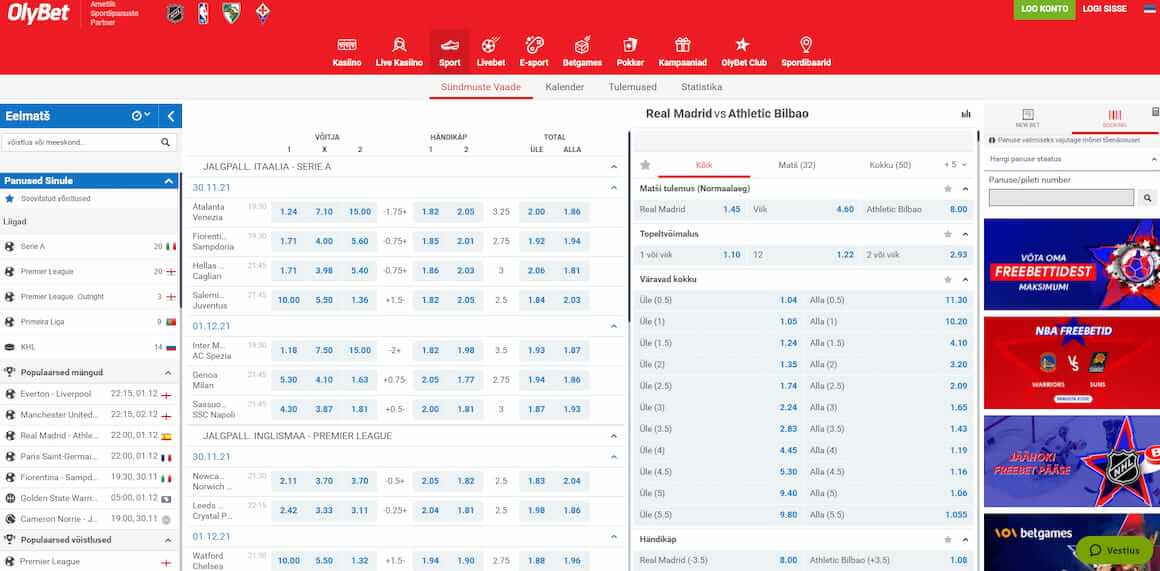
Task: Favorite the Matši tulemus market star
Action: 948,189
